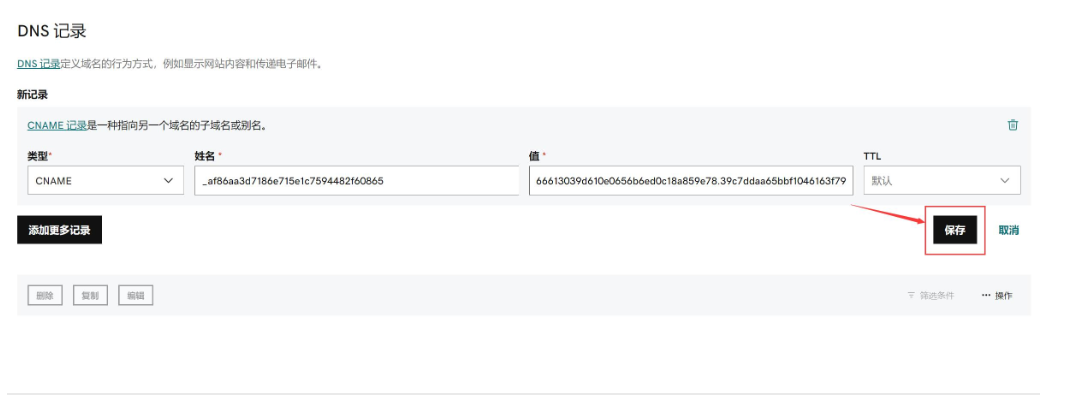Click 取消 to cancel the new record
The height and width of the screenshot is (416, 1091).
click(x=1008, y=230)
